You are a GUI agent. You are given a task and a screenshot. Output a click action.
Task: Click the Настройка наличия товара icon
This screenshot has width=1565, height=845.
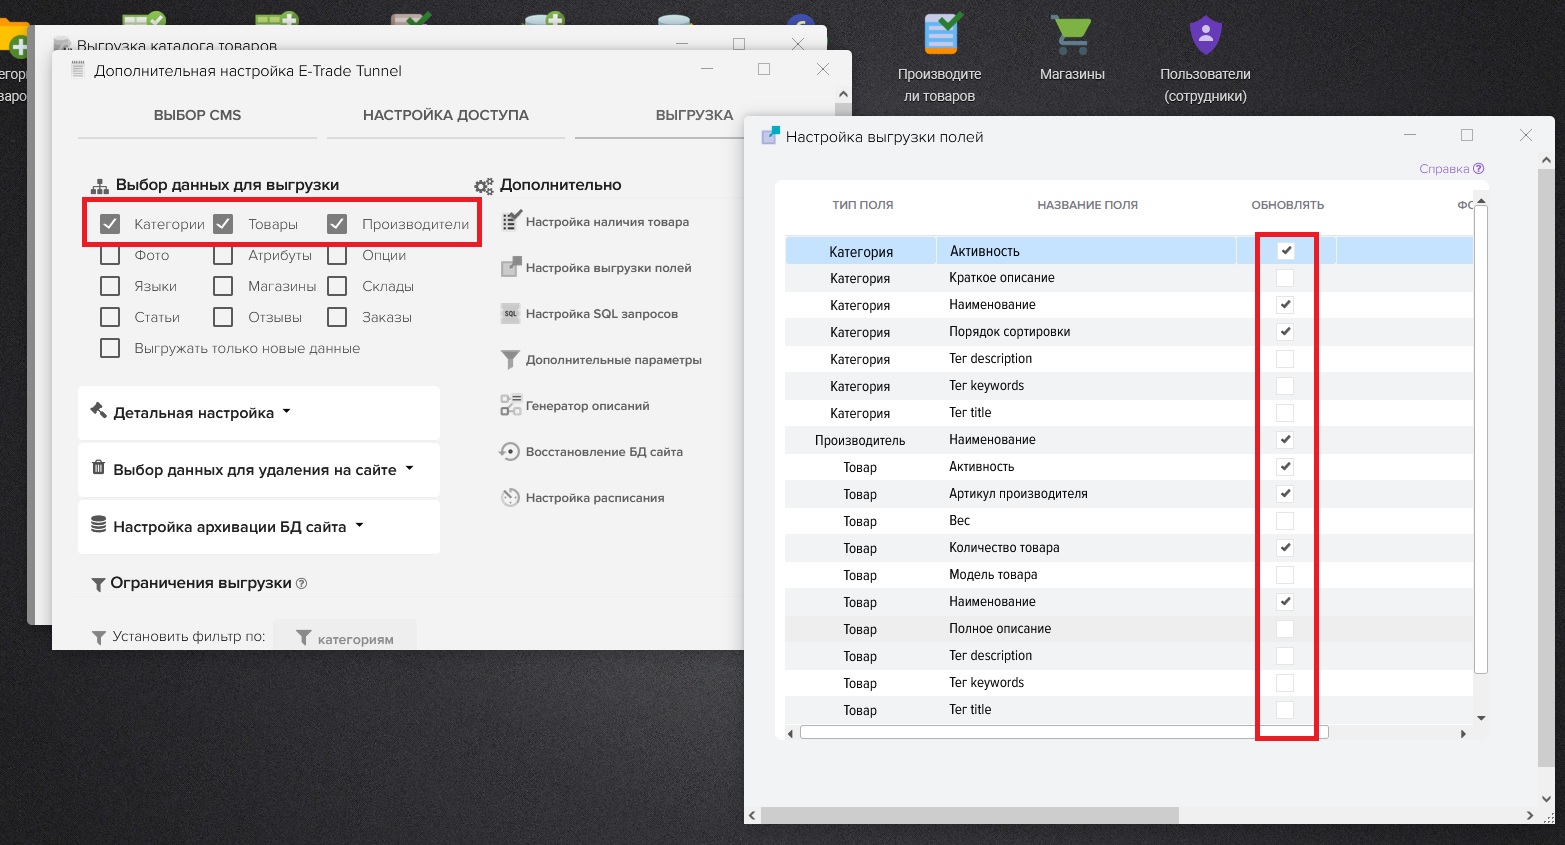[511, 221]
